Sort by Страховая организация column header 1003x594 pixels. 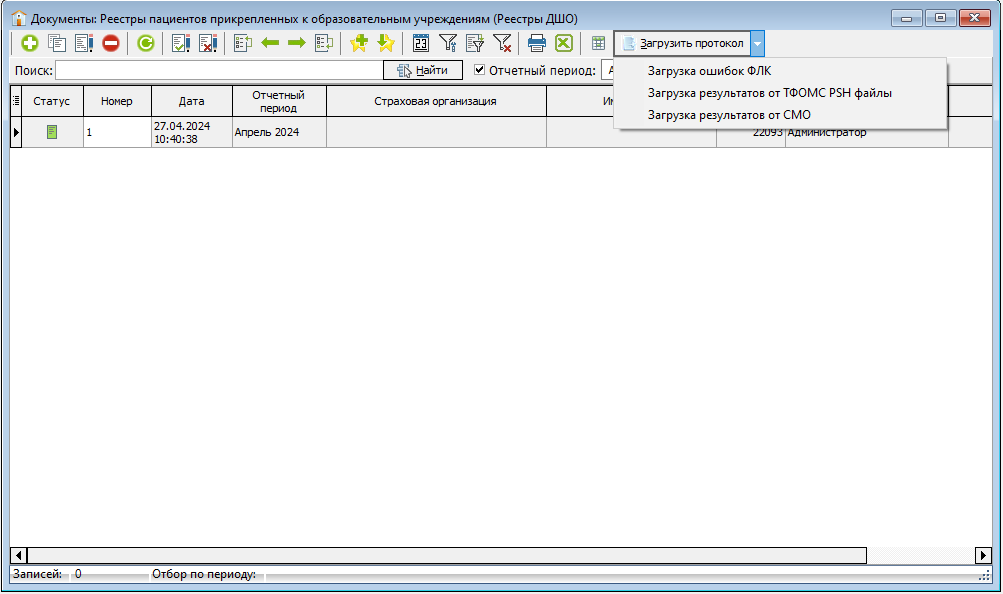[x=436, y=101]
